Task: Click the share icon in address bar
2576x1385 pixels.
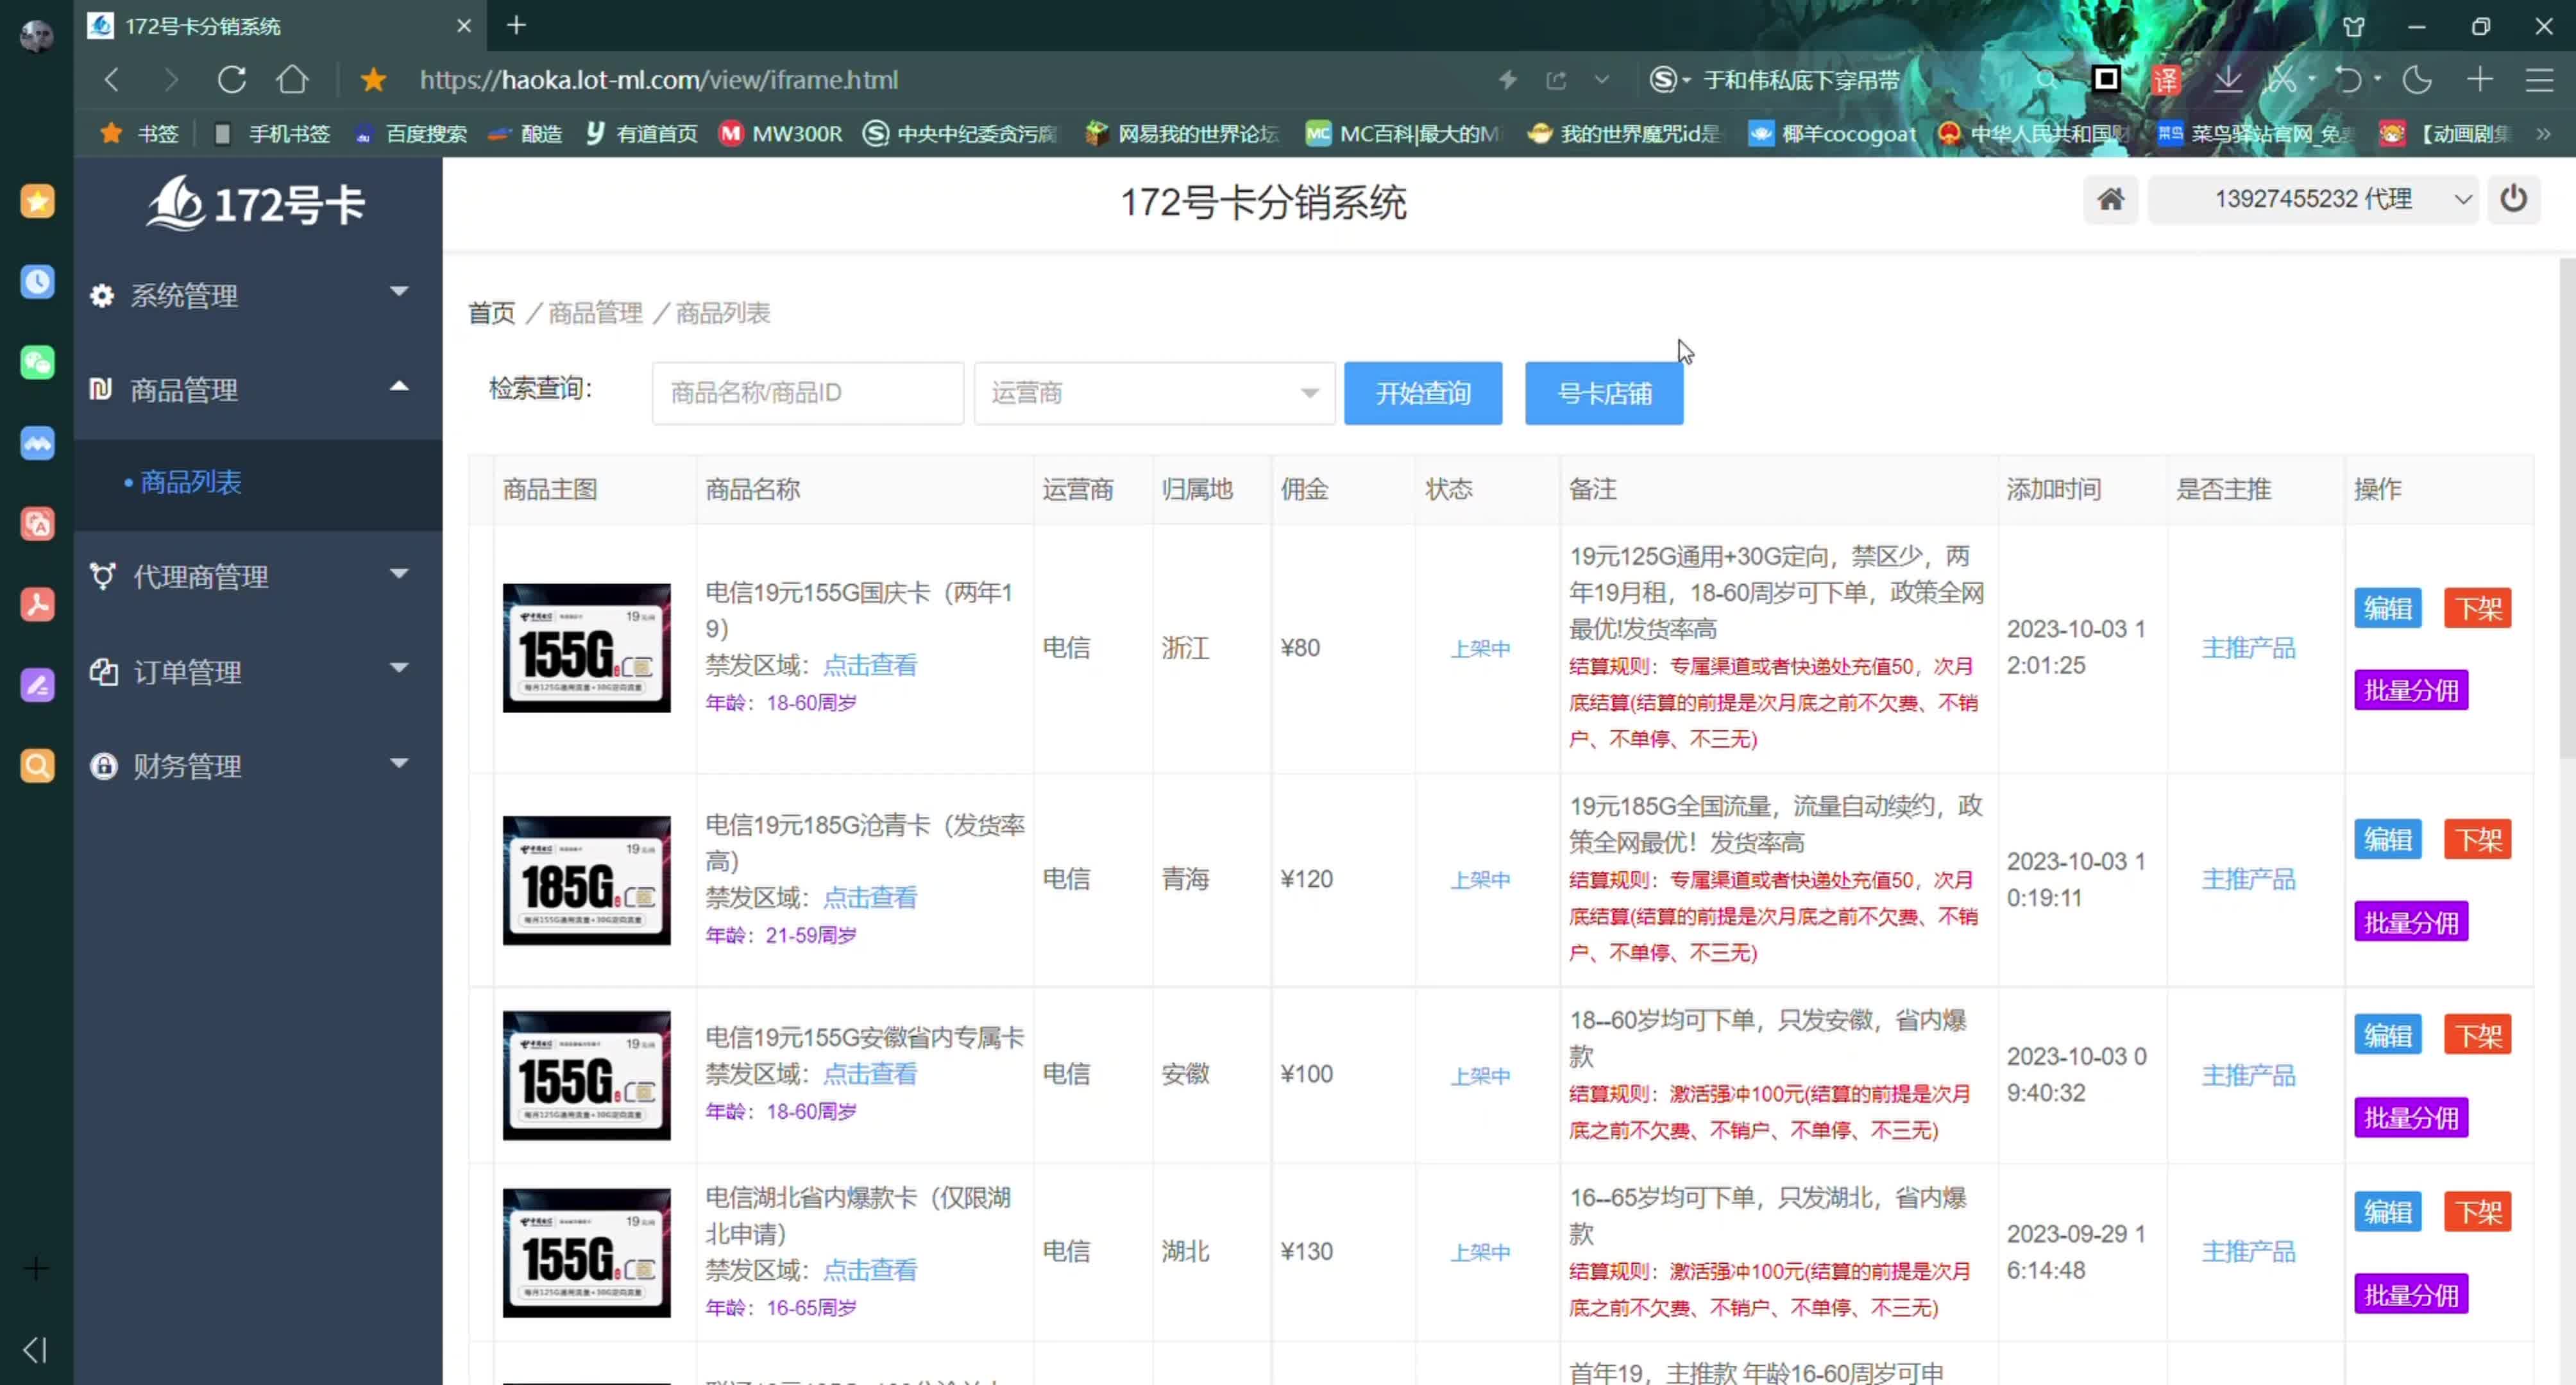Action: [1556, 79]
